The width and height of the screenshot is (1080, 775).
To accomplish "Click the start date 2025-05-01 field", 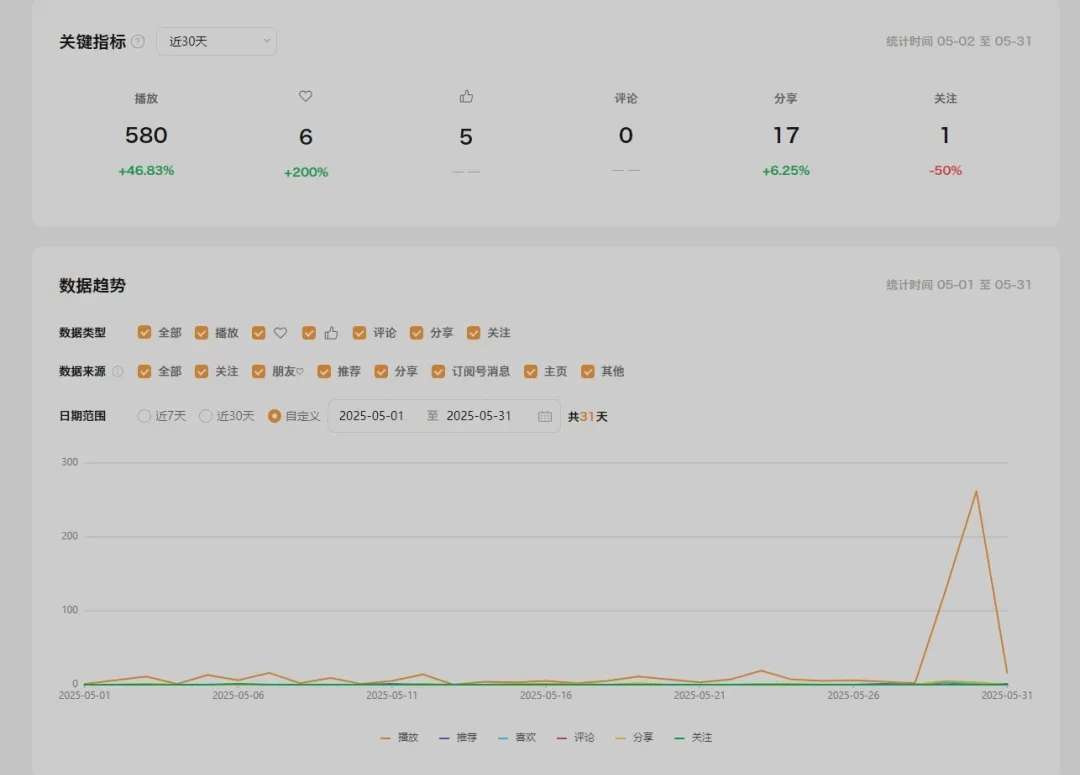I will pos(372,416).
